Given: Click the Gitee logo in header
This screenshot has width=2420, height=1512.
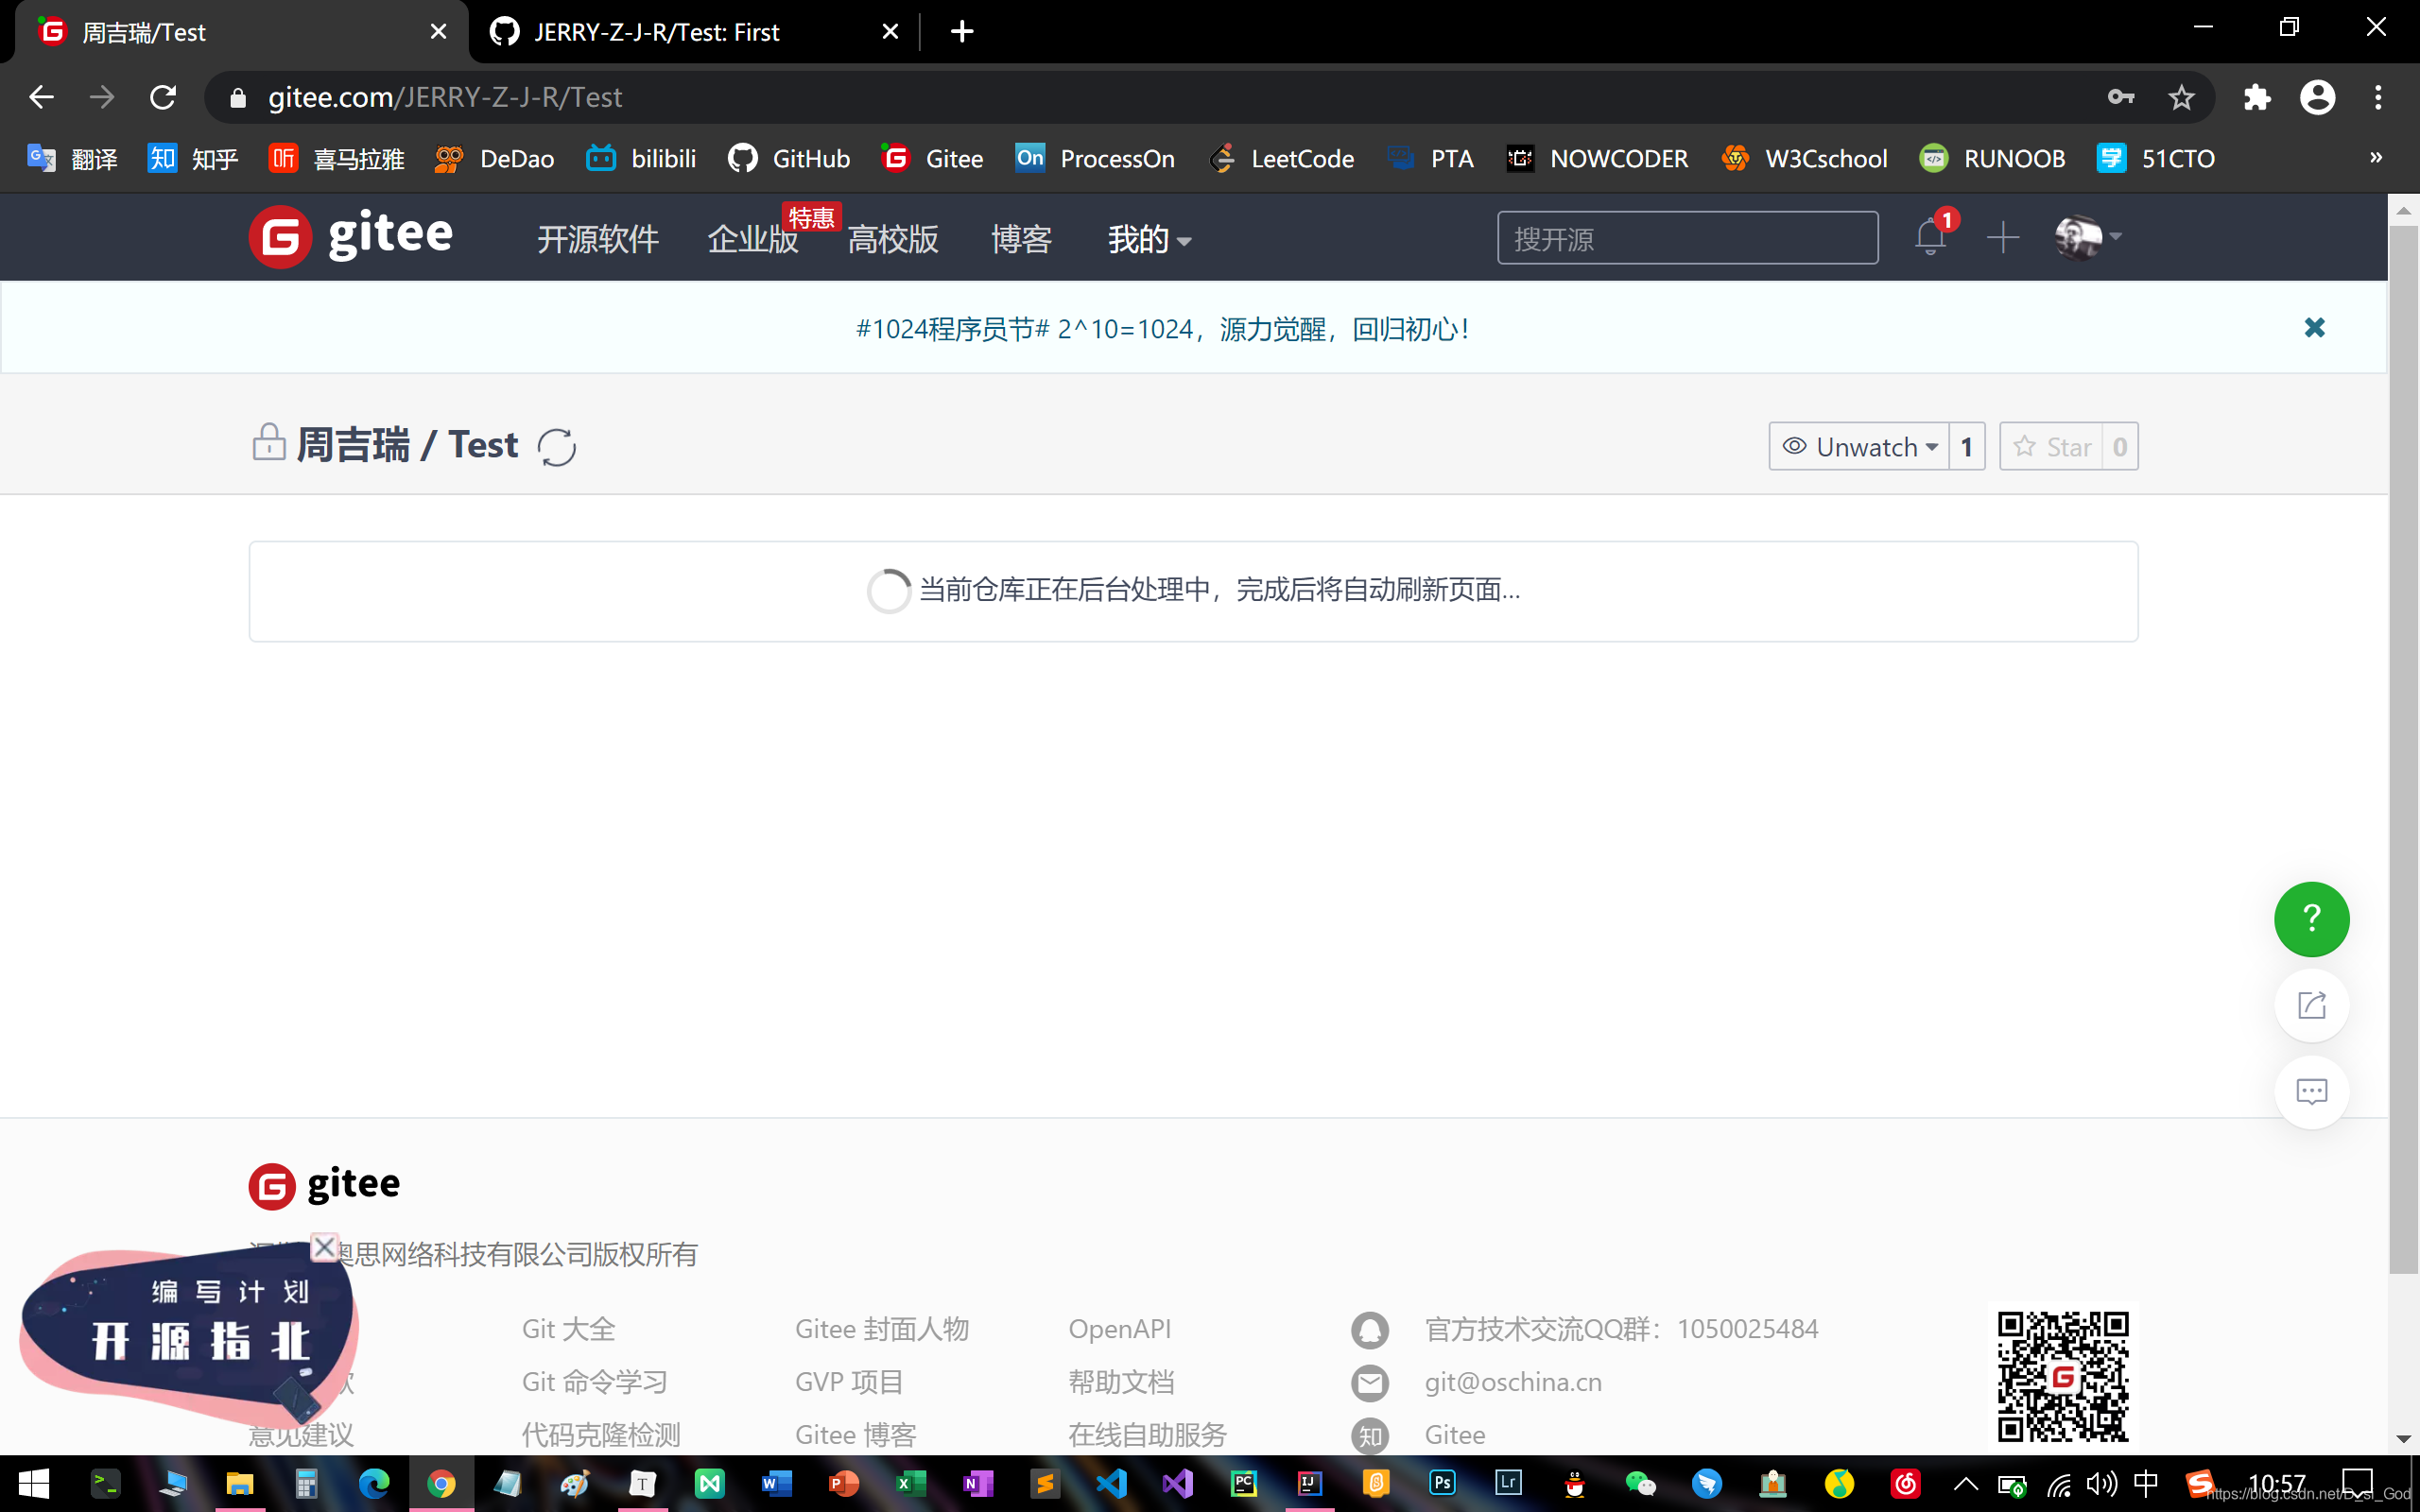Looking at the screenshot, I should coord(351,237).
